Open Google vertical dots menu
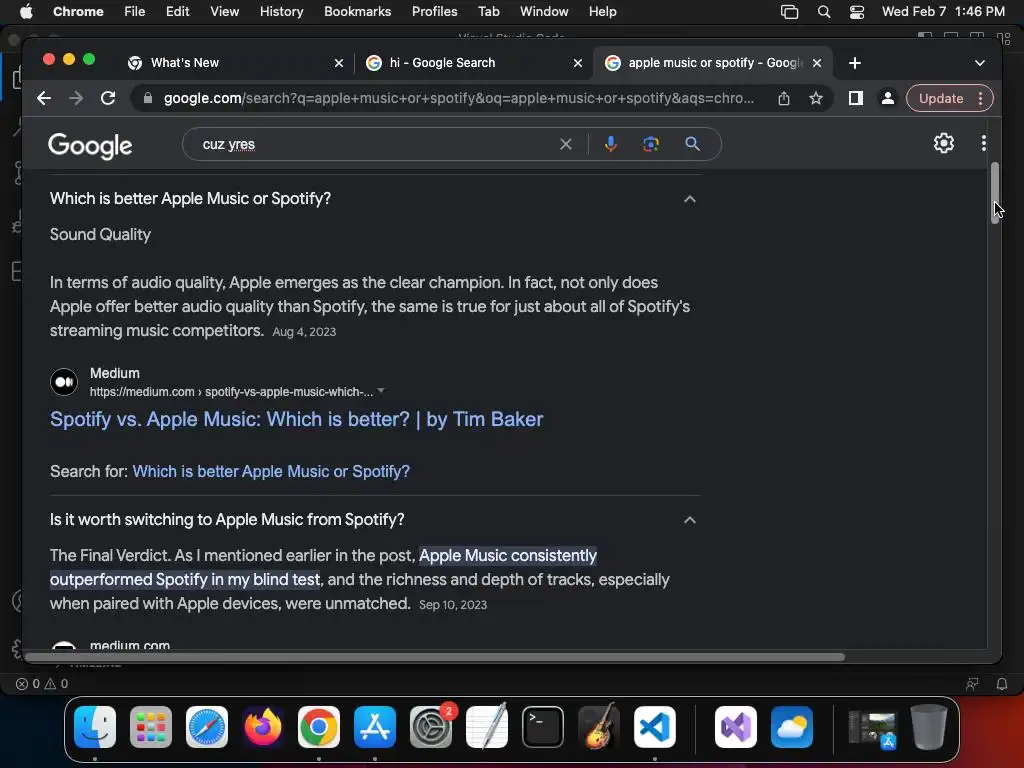Screen dimensions: 1024x768 tap(984, 143)
